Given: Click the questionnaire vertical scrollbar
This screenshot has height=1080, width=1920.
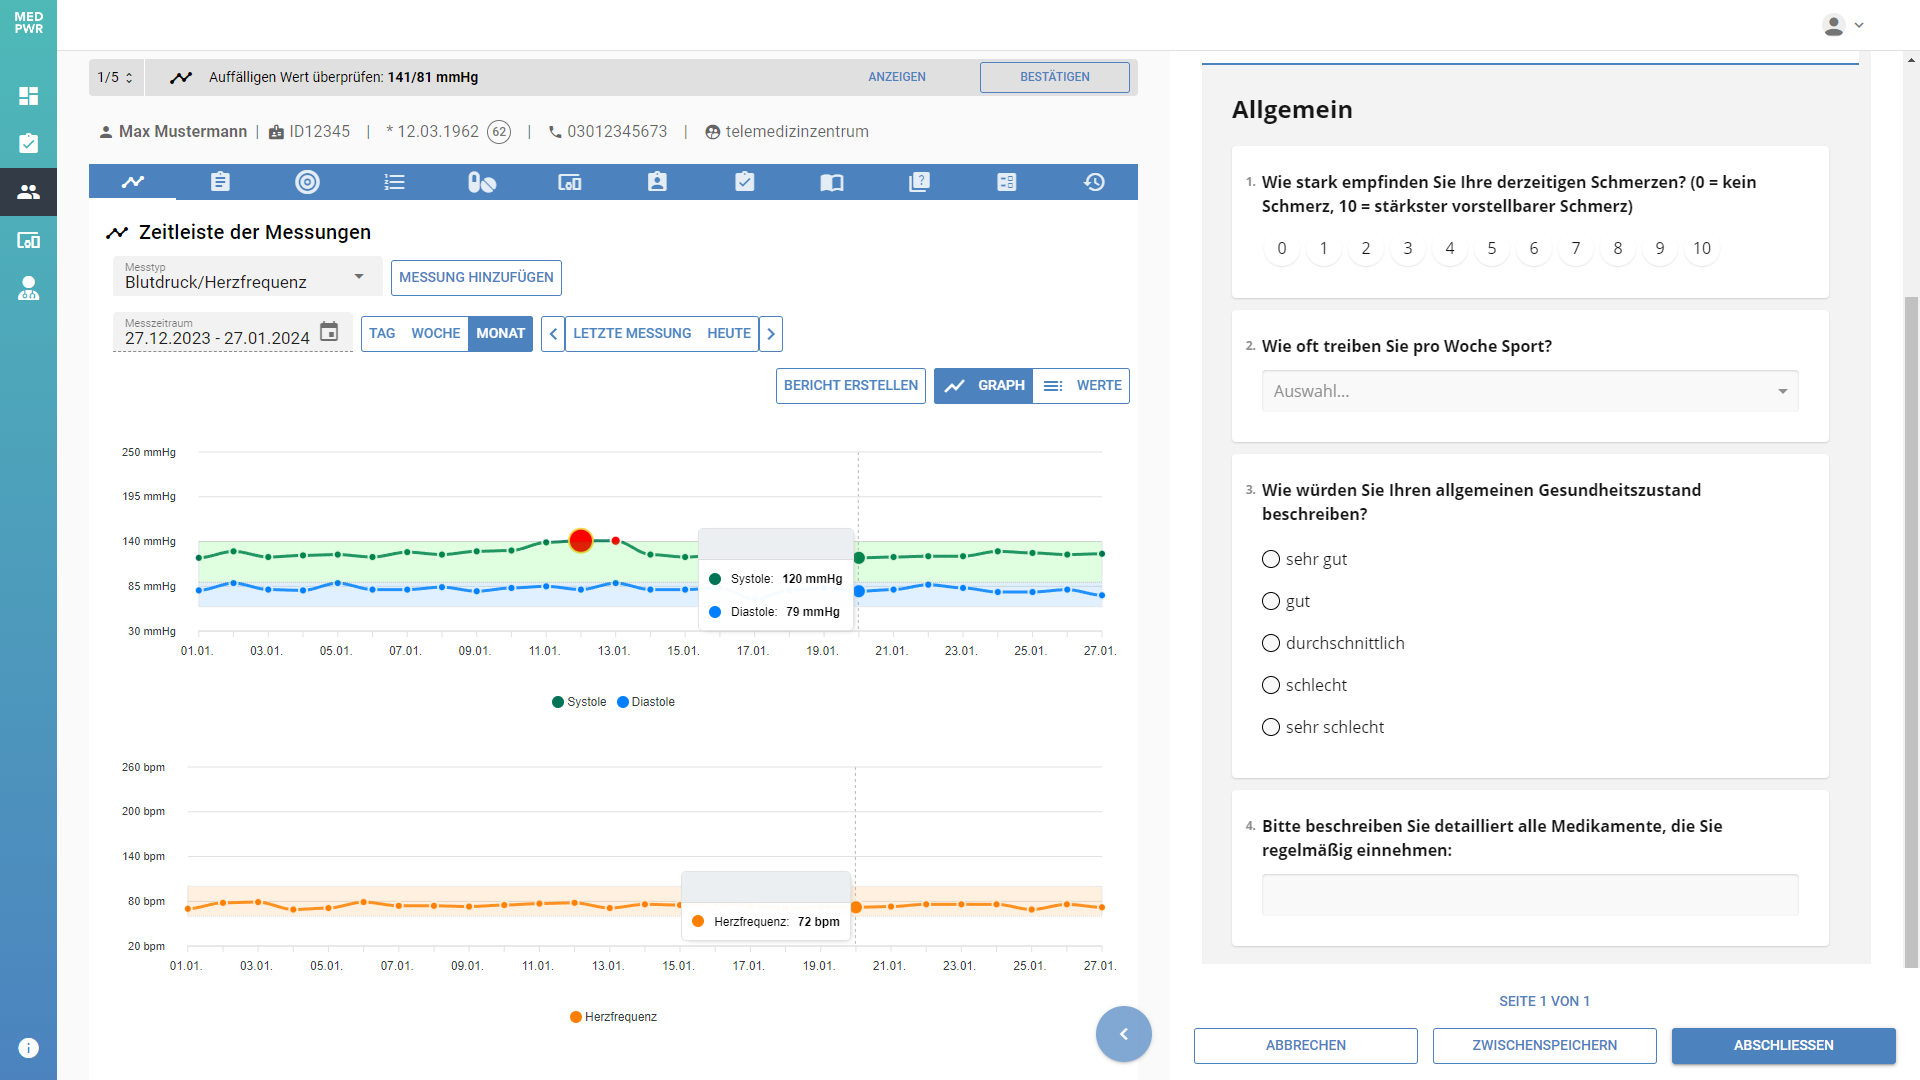Looking at the screenshot, I should coord(1911,632).
